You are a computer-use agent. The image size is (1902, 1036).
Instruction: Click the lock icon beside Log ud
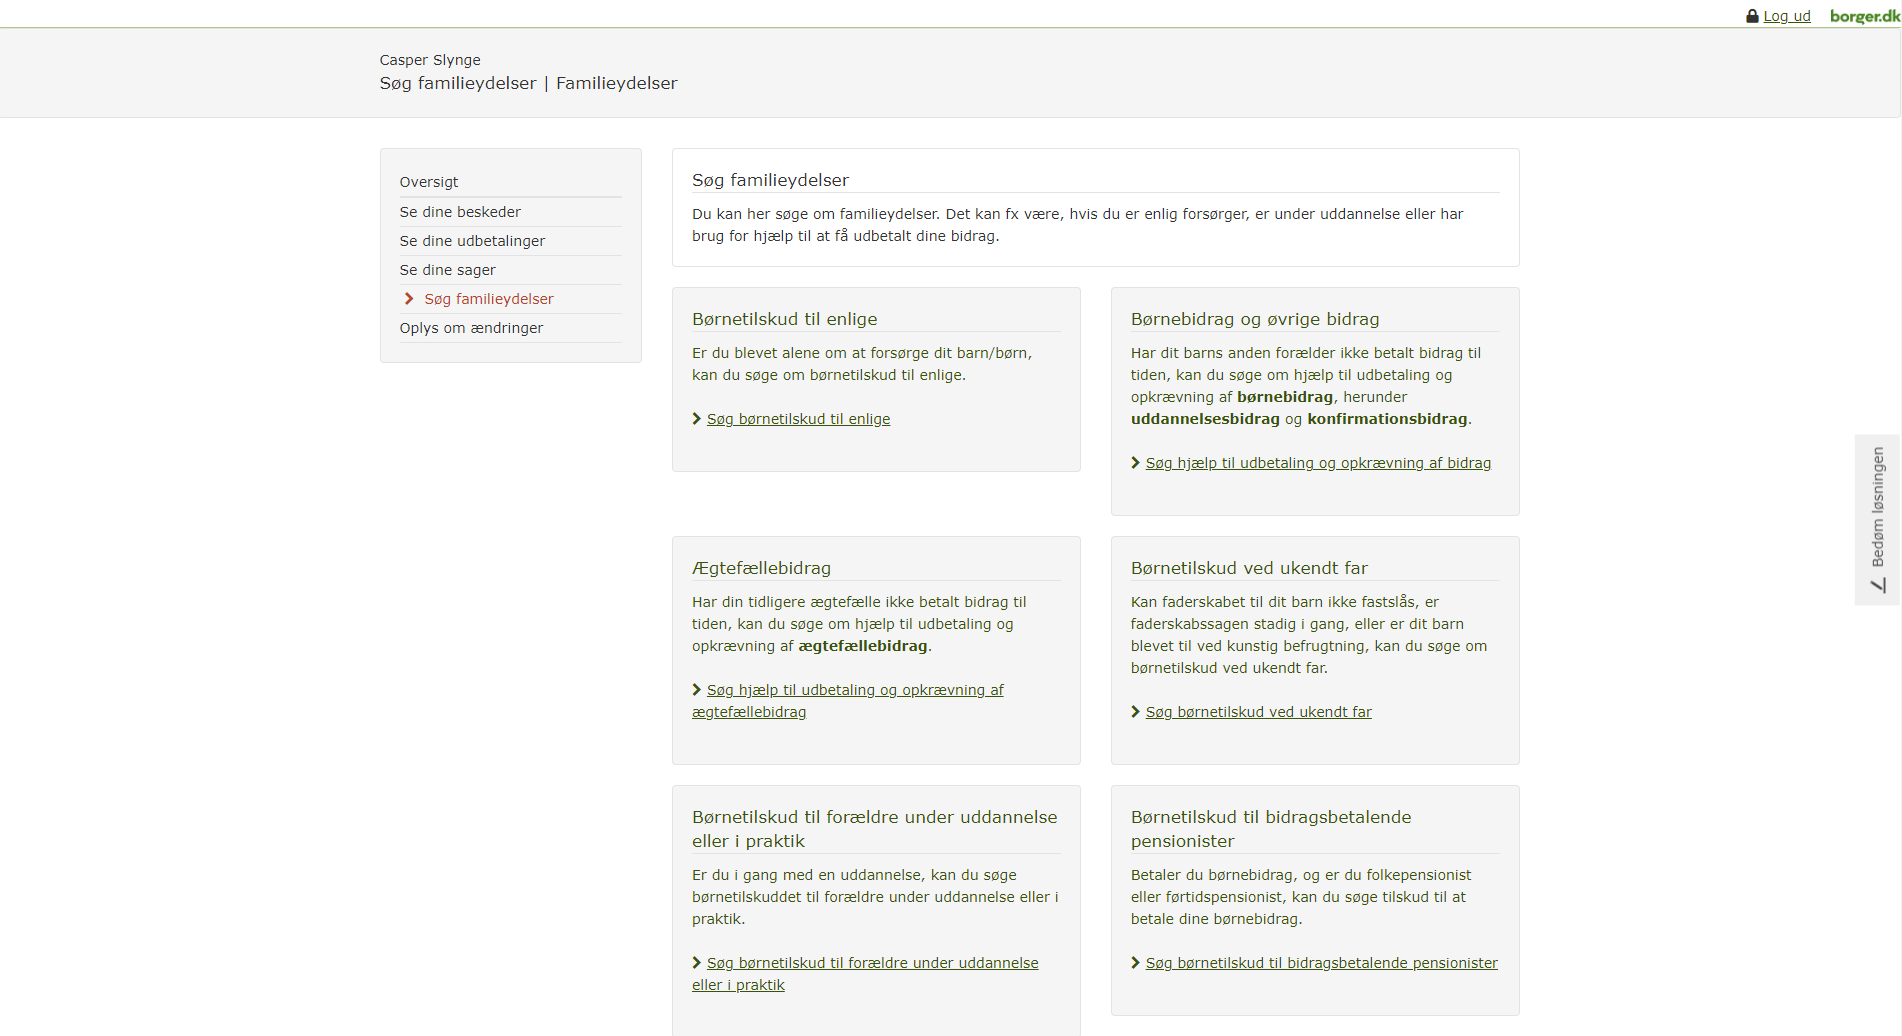point(1752,16)
